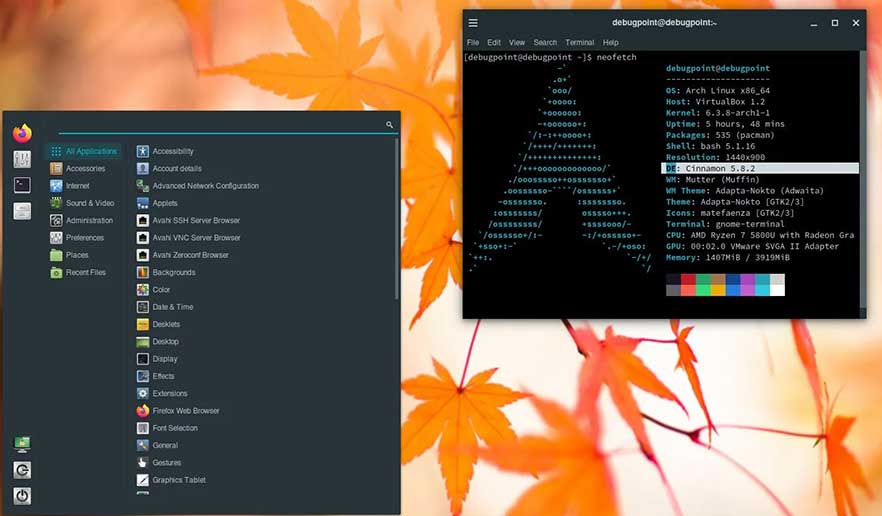The width and height of the screenshot is (882, 516).
Task: Click the lock screen icon in sidebar
Action: [22, 444]
